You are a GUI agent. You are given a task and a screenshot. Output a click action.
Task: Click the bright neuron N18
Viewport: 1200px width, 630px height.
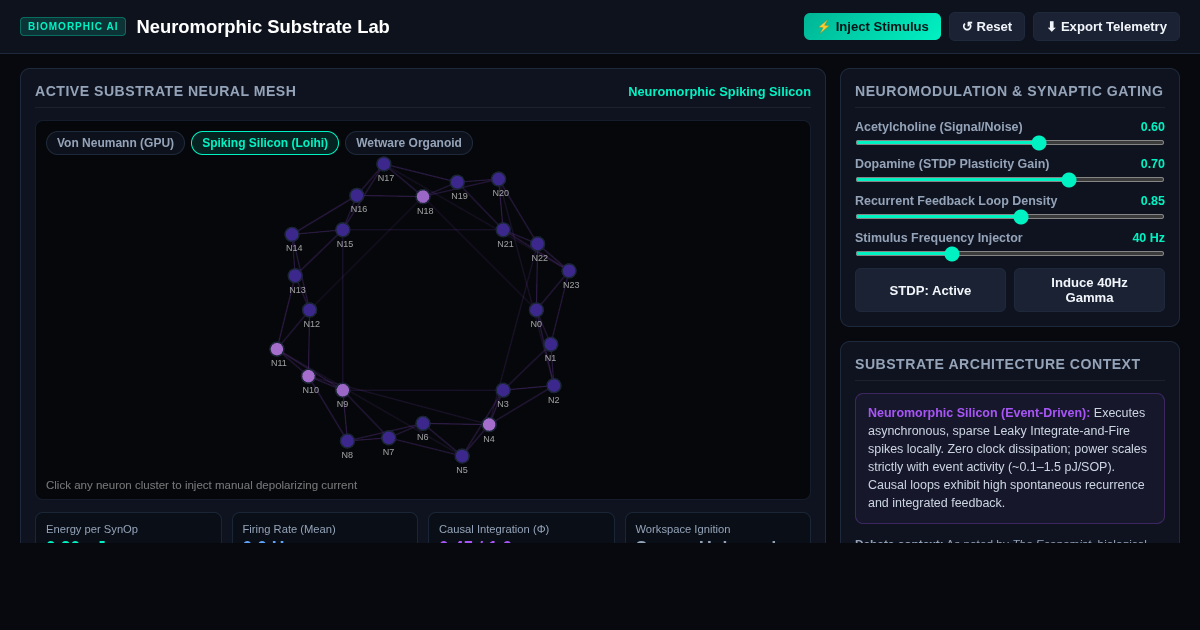point(423,197)
